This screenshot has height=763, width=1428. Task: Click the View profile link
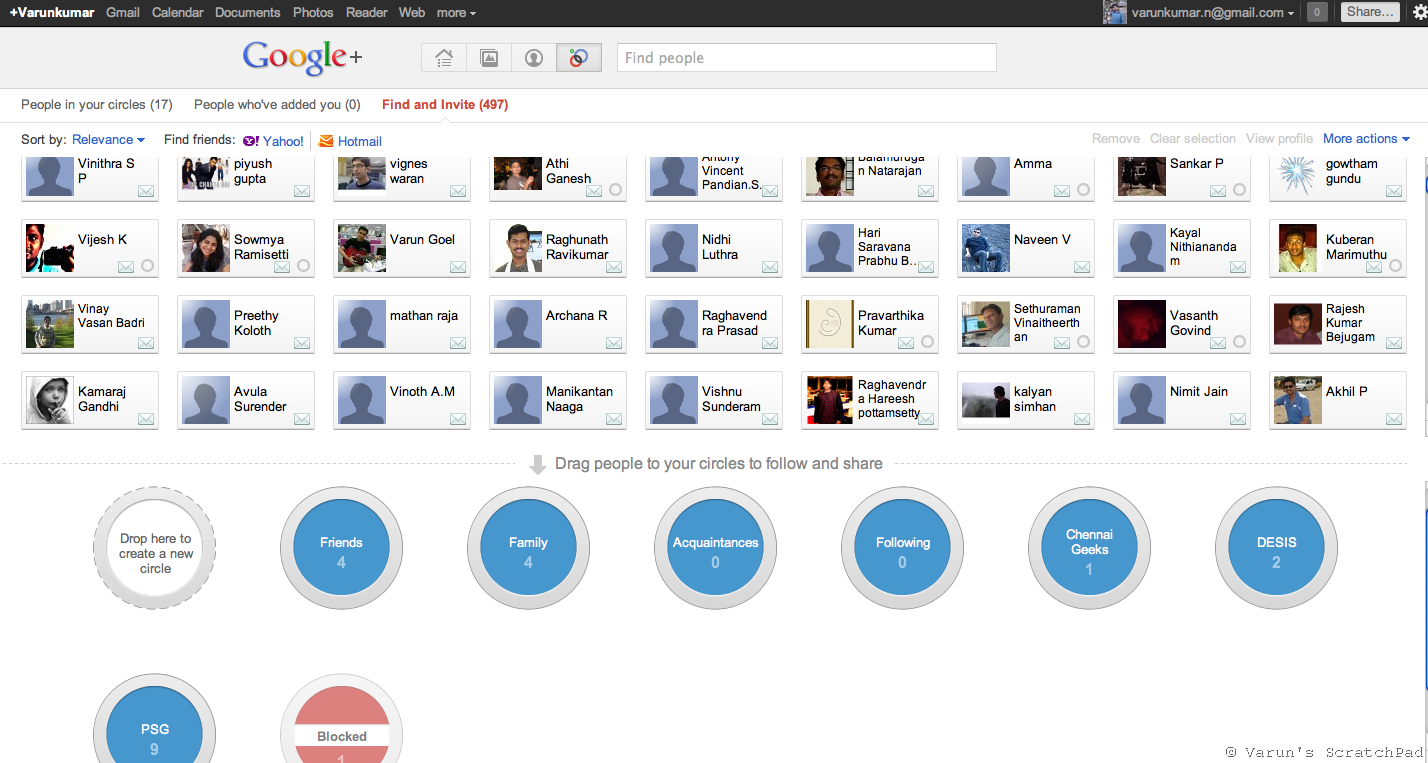pos(1279,139)
